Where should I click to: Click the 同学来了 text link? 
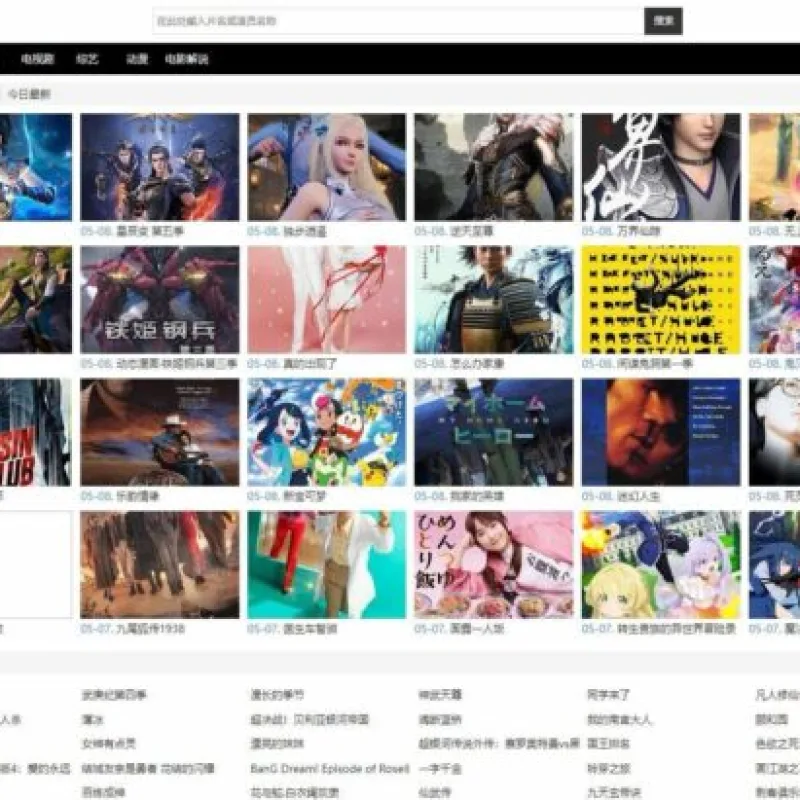[x=608, y=694]
